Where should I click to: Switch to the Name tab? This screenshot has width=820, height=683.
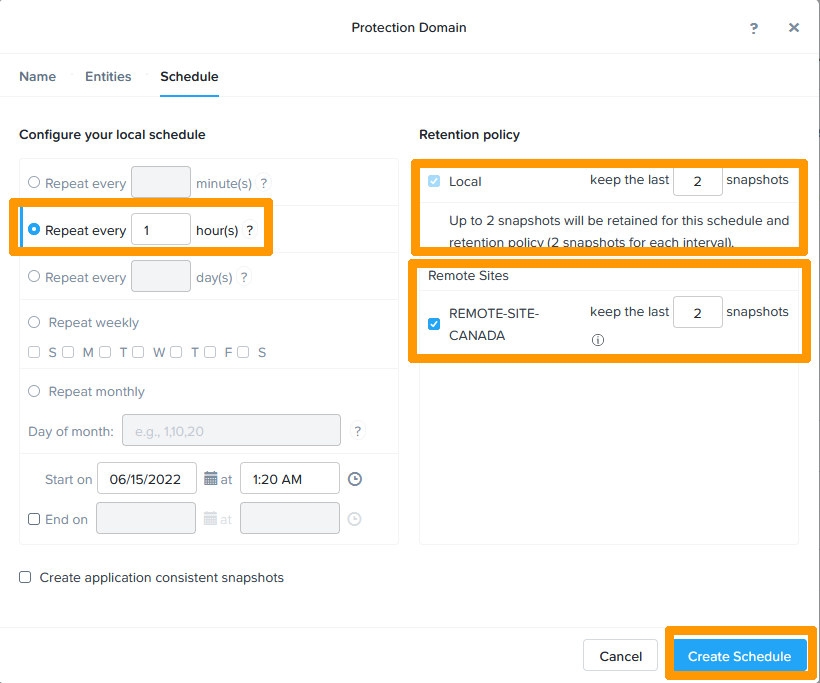pyautogui.click(x=37, y=76)
